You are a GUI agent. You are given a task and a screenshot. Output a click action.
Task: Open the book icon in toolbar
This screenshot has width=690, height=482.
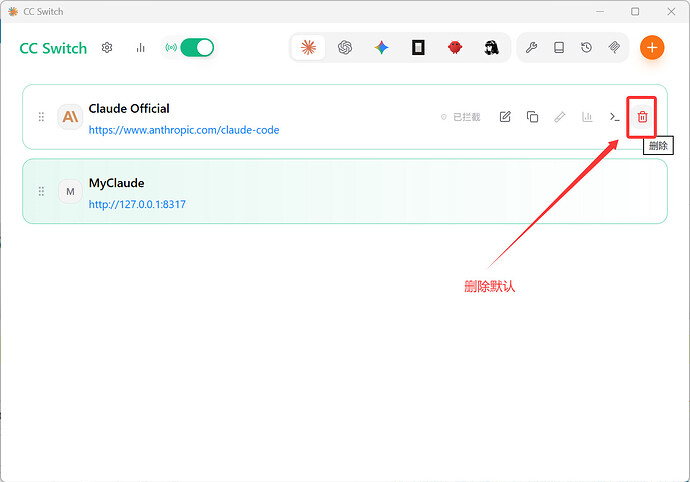coord(559,47)
